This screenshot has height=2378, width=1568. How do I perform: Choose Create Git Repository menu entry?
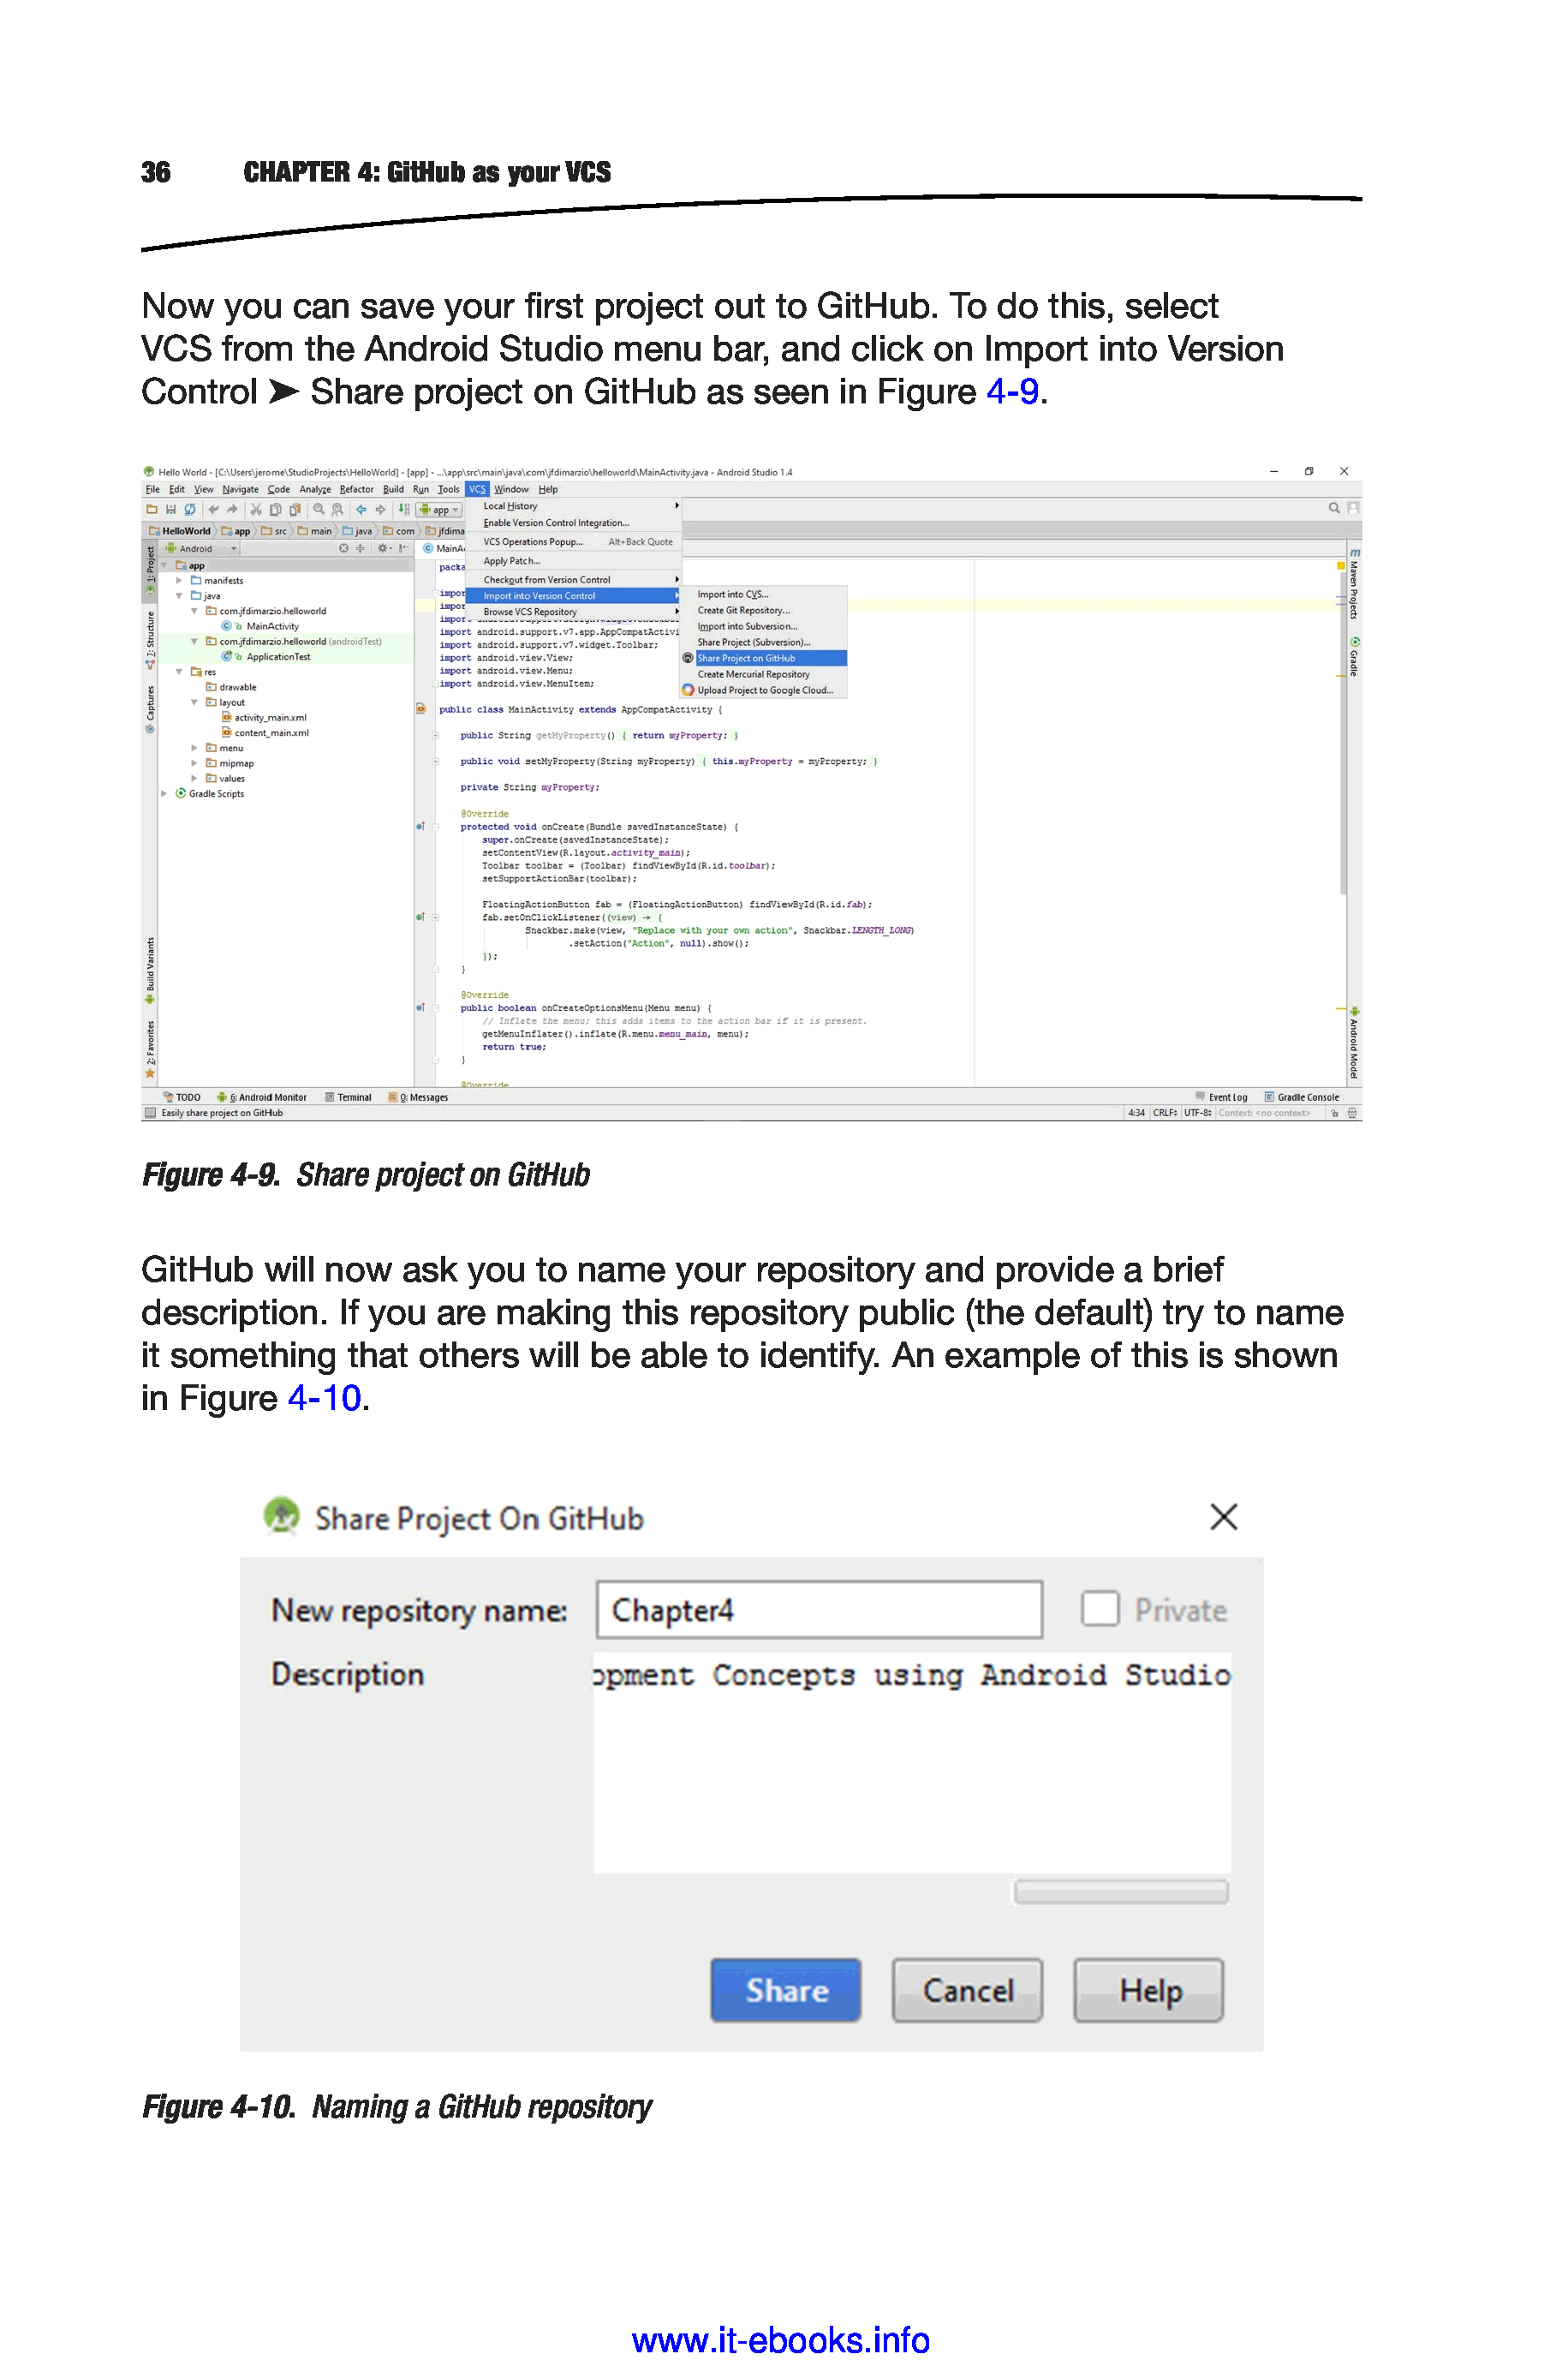pyautogui.click(x=743, y=610)
